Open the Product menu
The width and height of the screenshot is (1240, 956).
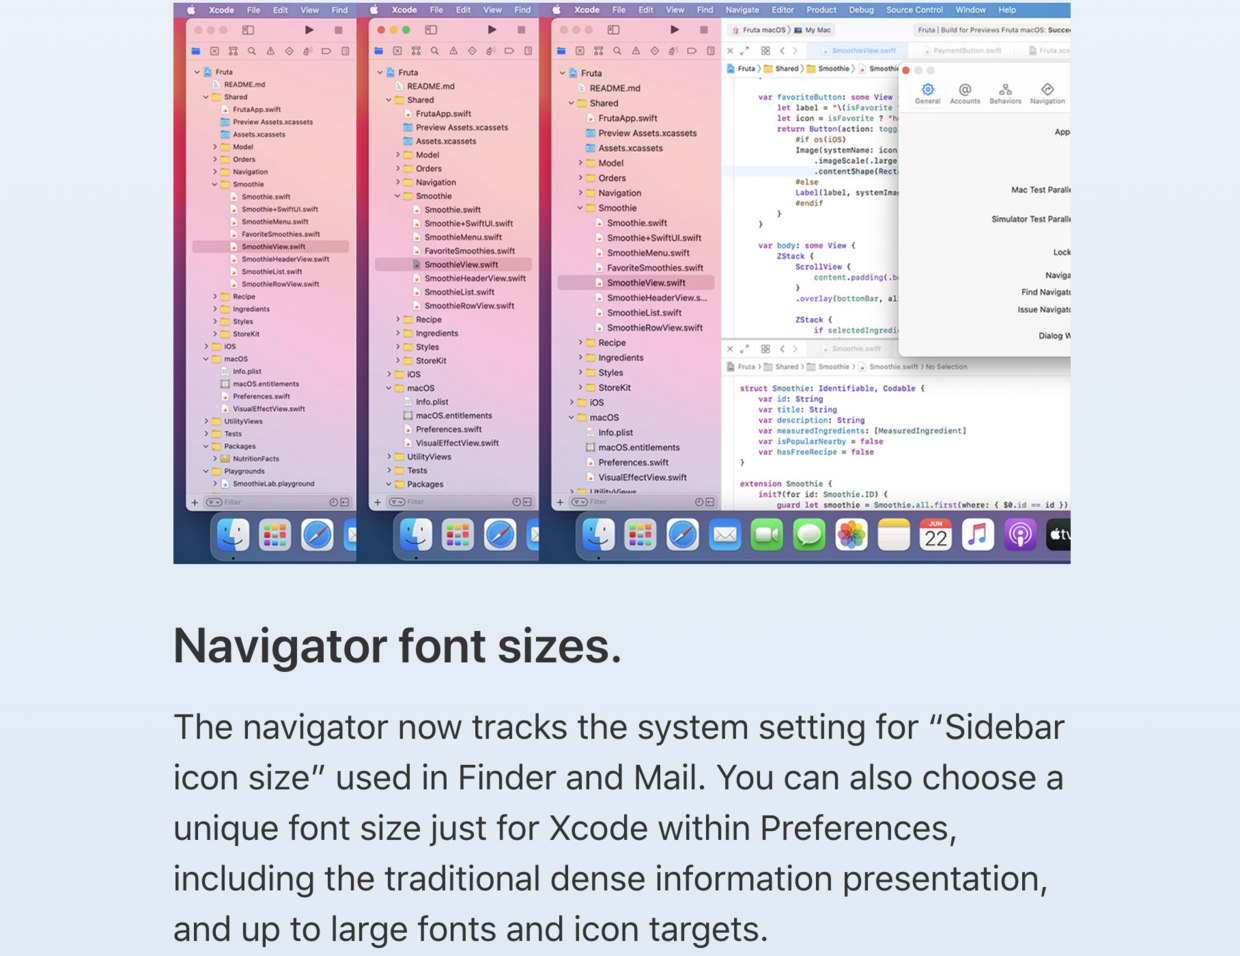tap(821, 10)
